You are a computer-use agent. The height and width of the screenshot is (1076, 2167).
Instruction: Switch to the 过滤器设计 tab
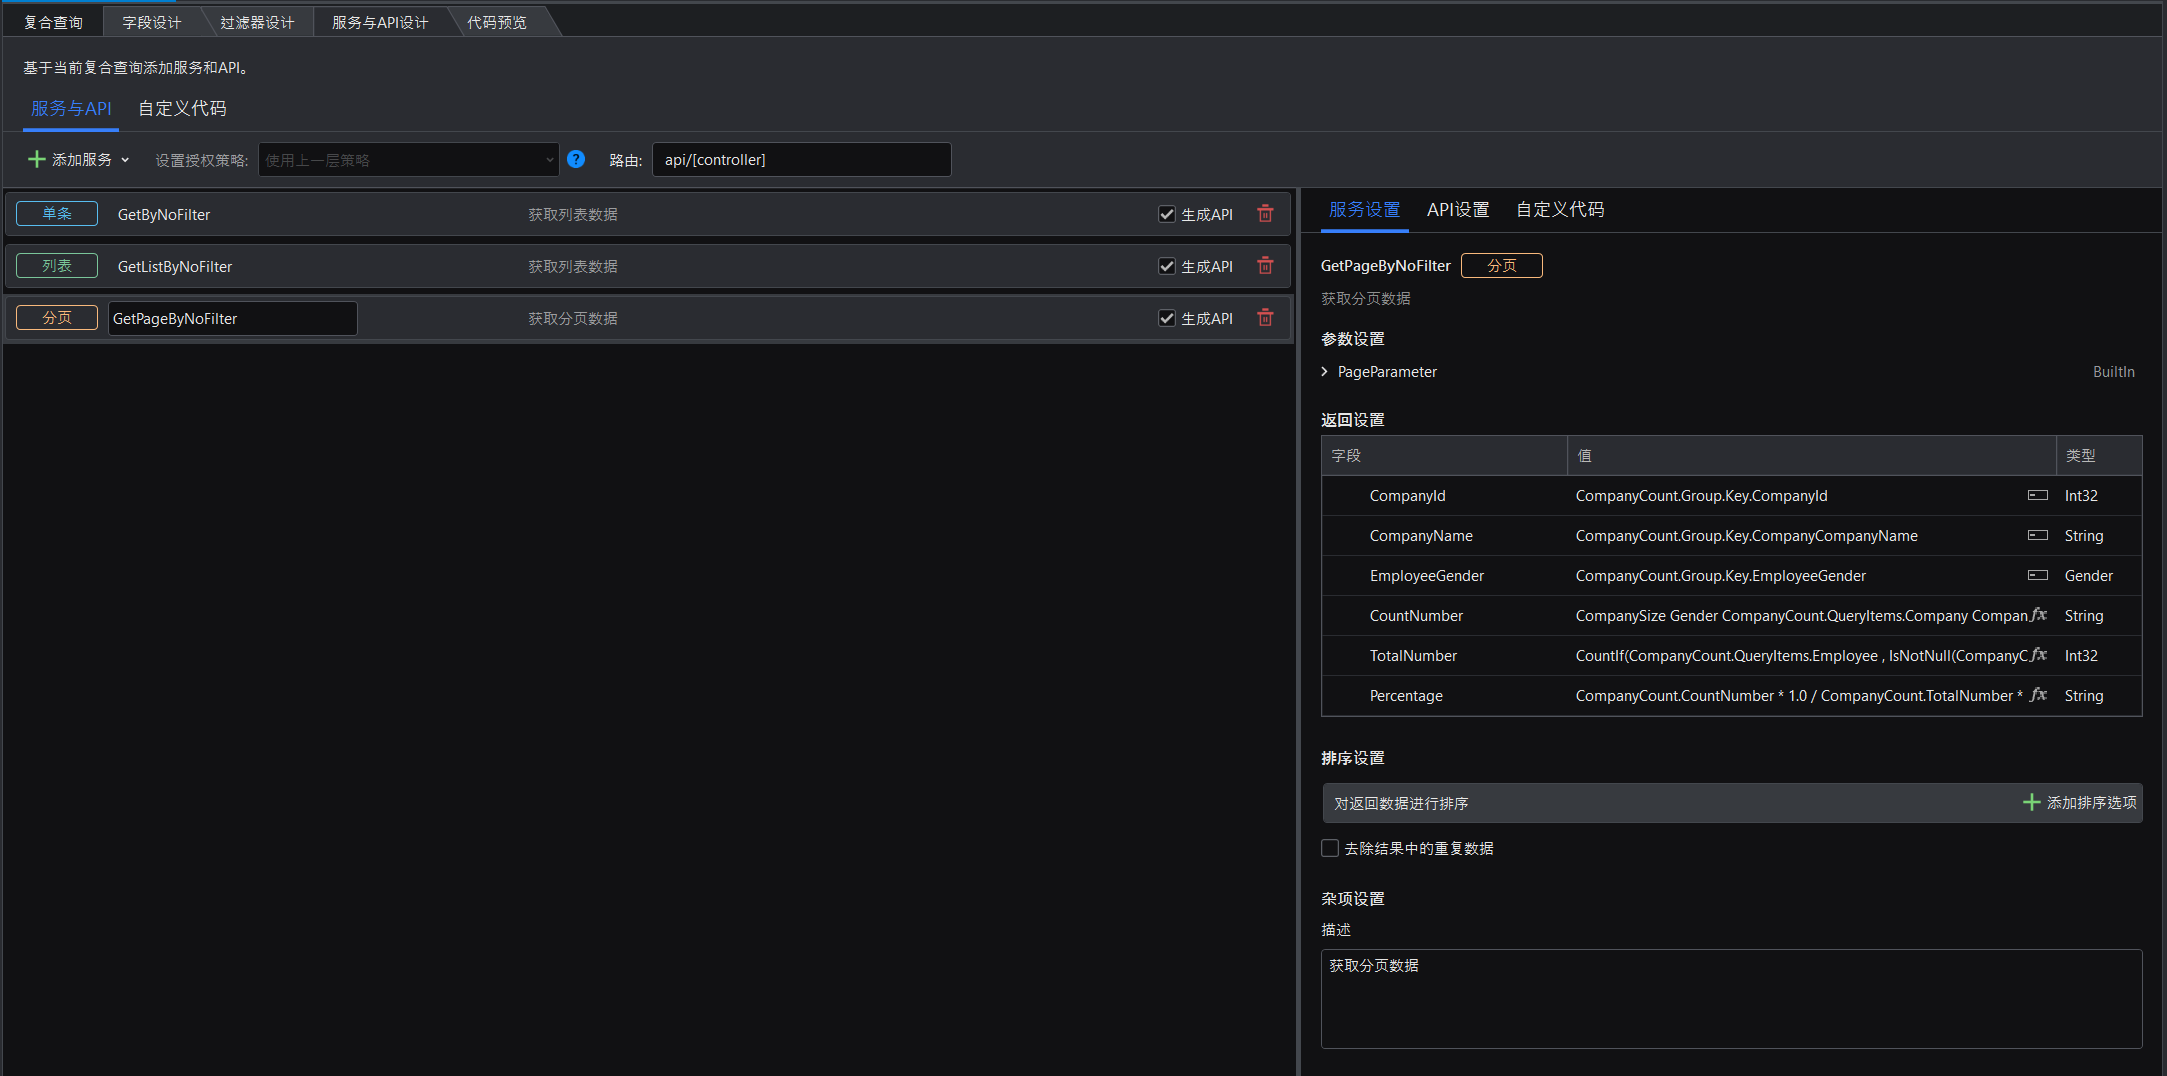pos(257,22)
